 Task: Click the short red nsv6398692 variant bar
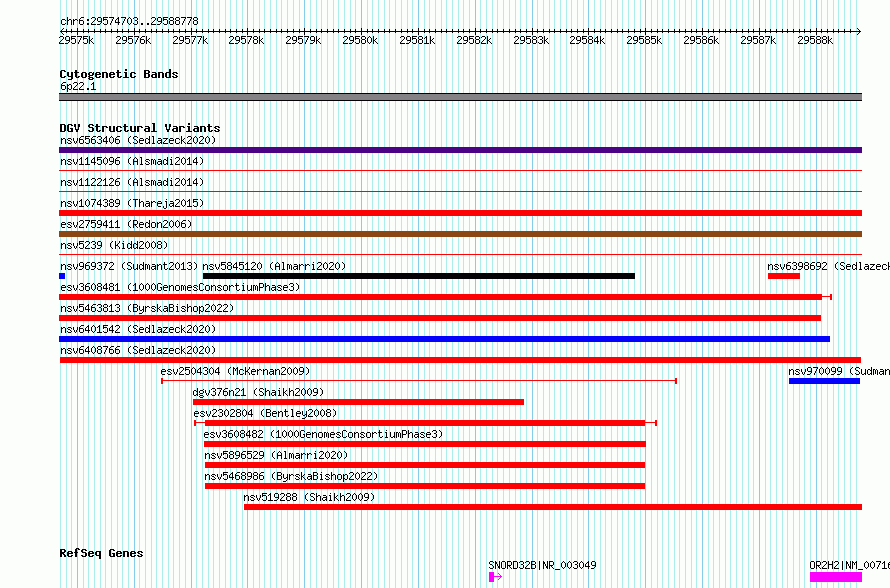tap(784, 276)
